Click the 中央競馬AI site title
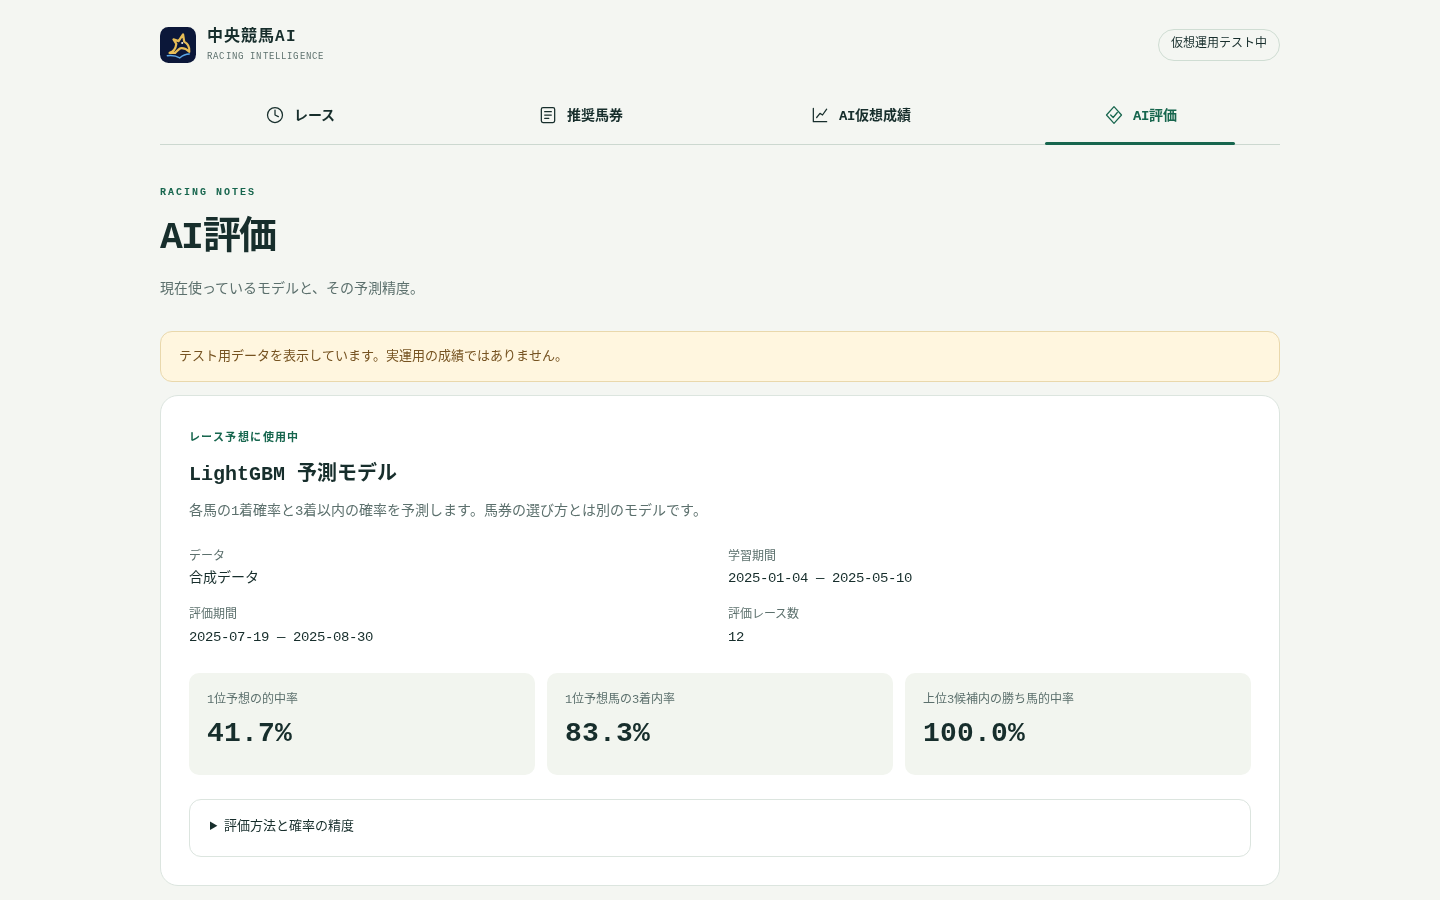Screen dimensions: 1440x900 click(251, 36)
